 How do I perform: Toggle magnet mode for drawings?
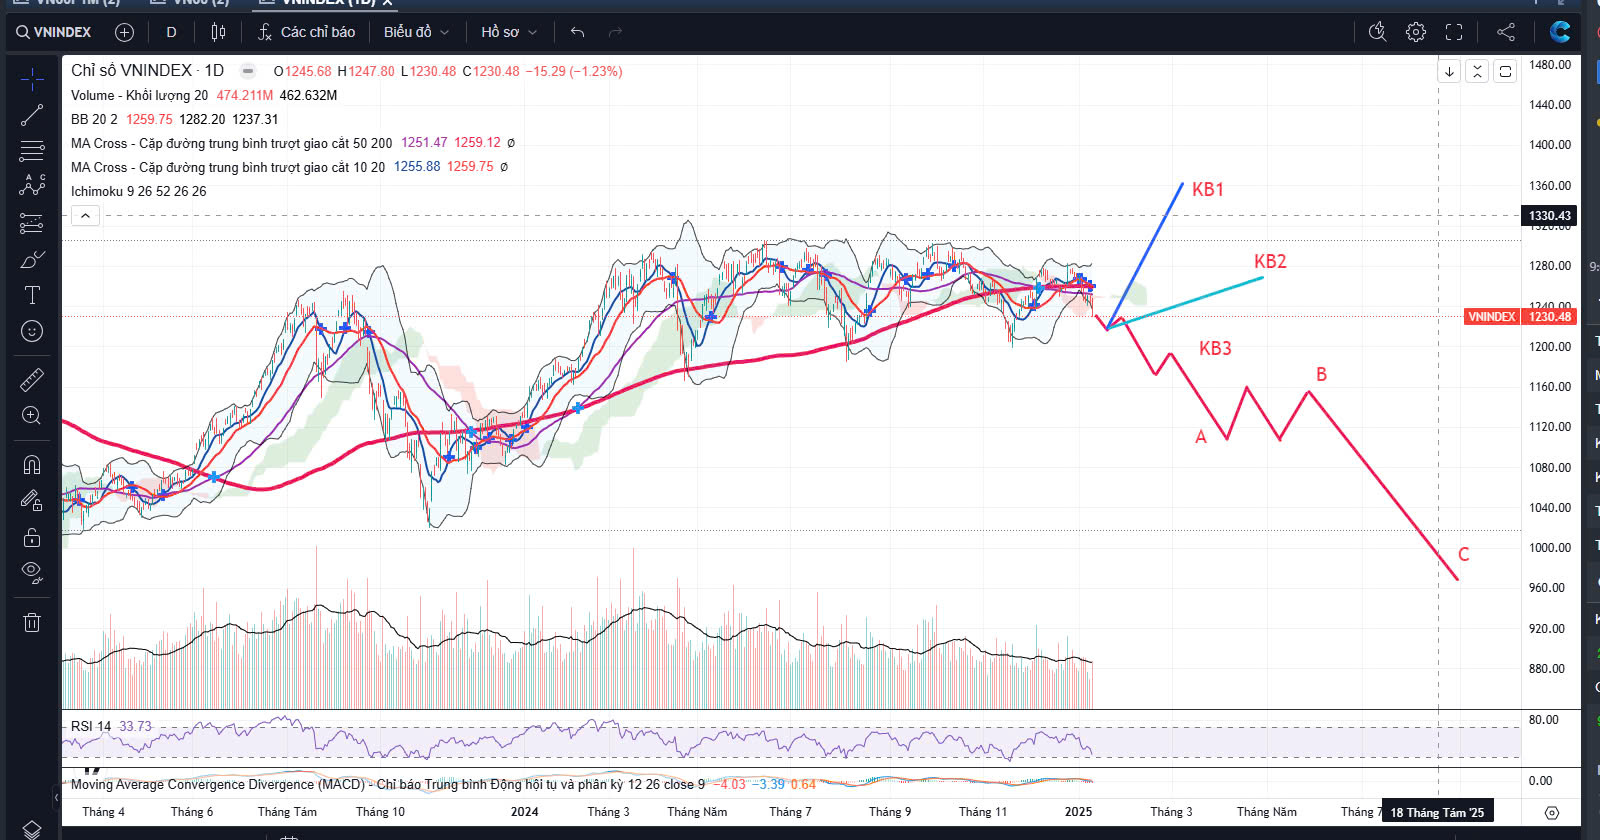(x=32, y=465)
